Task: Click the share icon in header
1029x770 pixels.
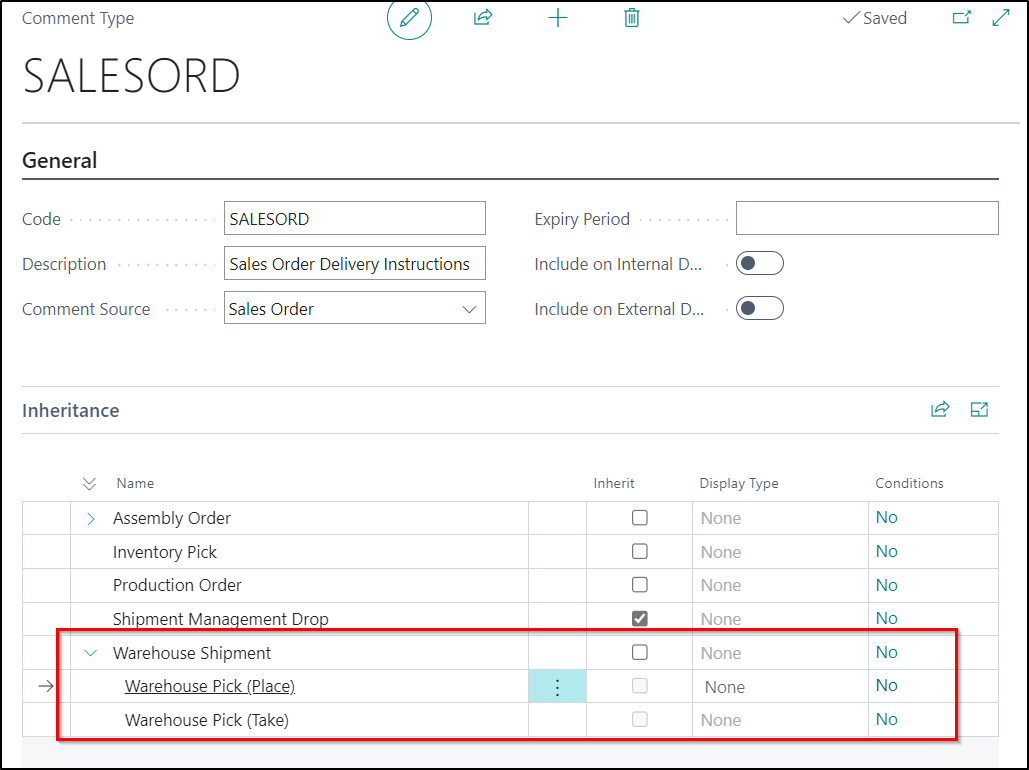Action: 483,18
